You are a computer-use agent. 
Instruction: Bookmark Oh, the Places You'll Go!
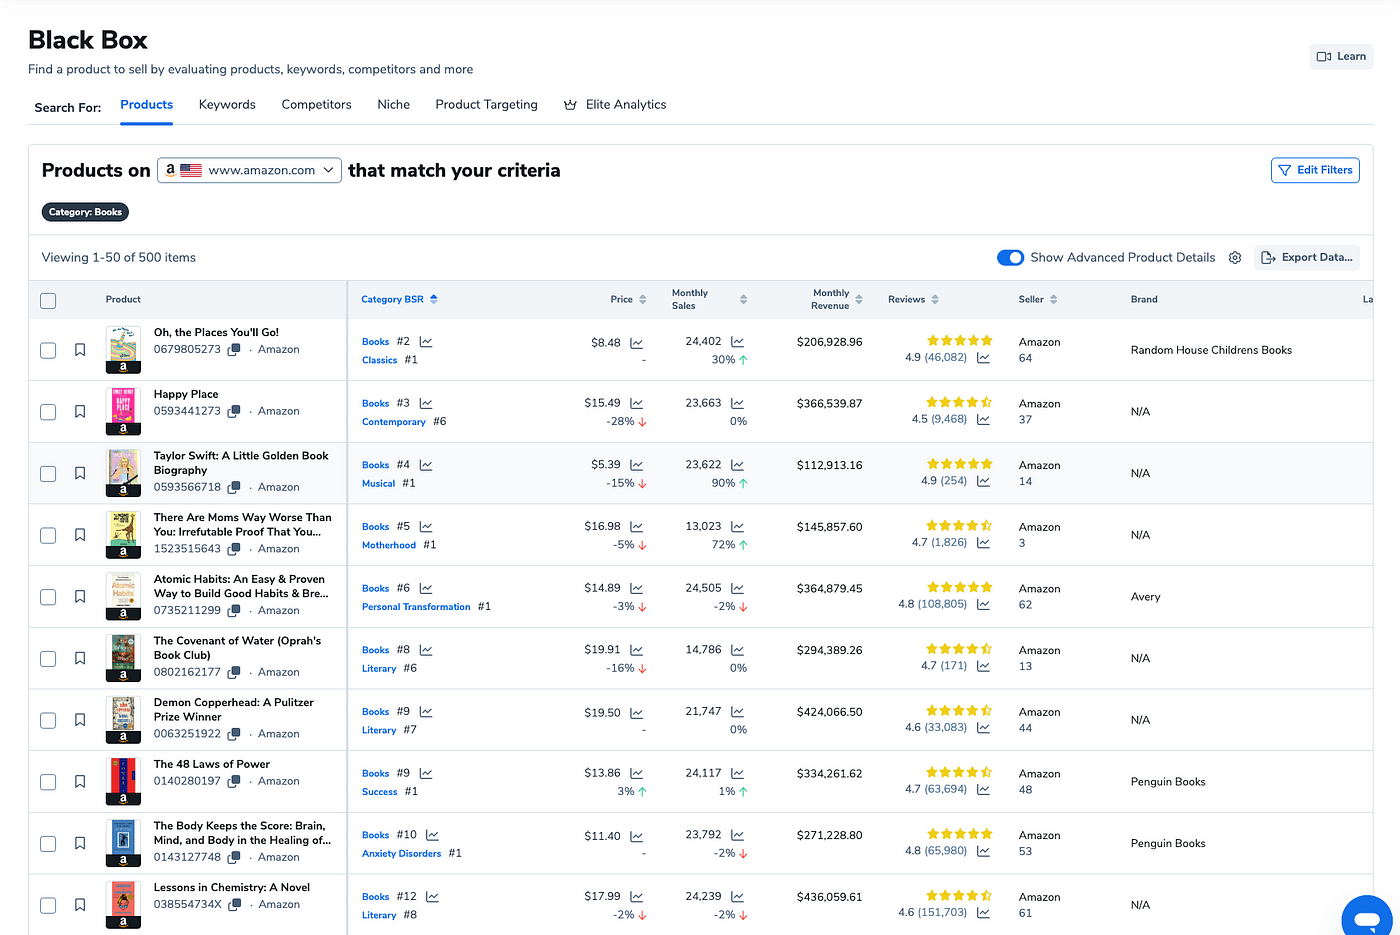pyautogui.click(x=80, y=350)
